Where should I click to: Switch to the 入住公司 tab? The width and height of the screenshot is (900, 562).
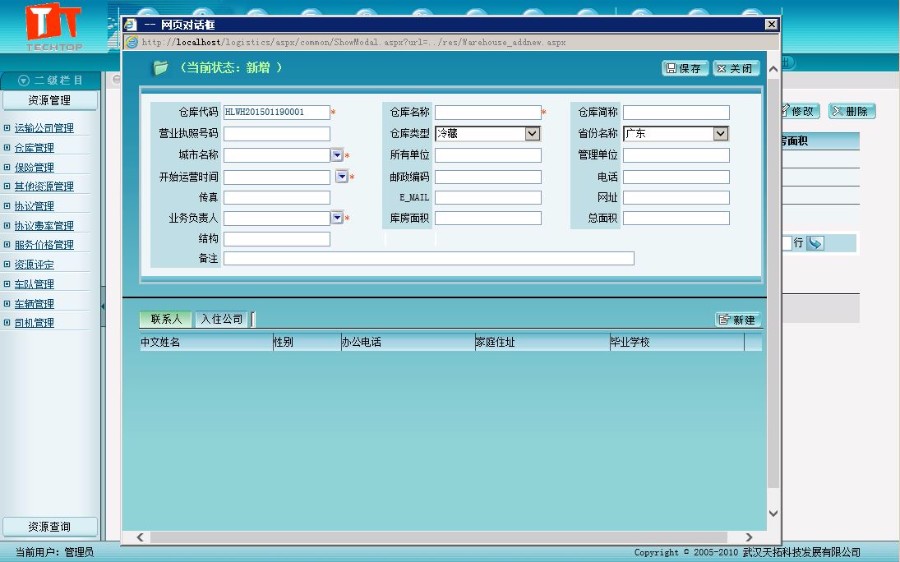click(222, 319)
